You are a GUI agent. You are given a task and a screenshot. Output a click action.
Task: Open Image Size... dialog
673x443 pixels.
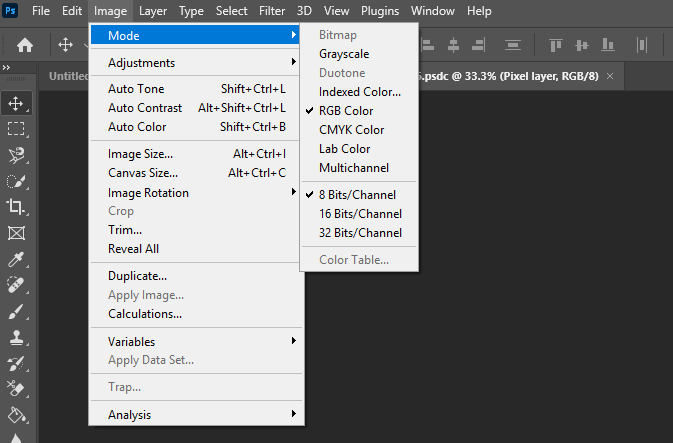194,154
